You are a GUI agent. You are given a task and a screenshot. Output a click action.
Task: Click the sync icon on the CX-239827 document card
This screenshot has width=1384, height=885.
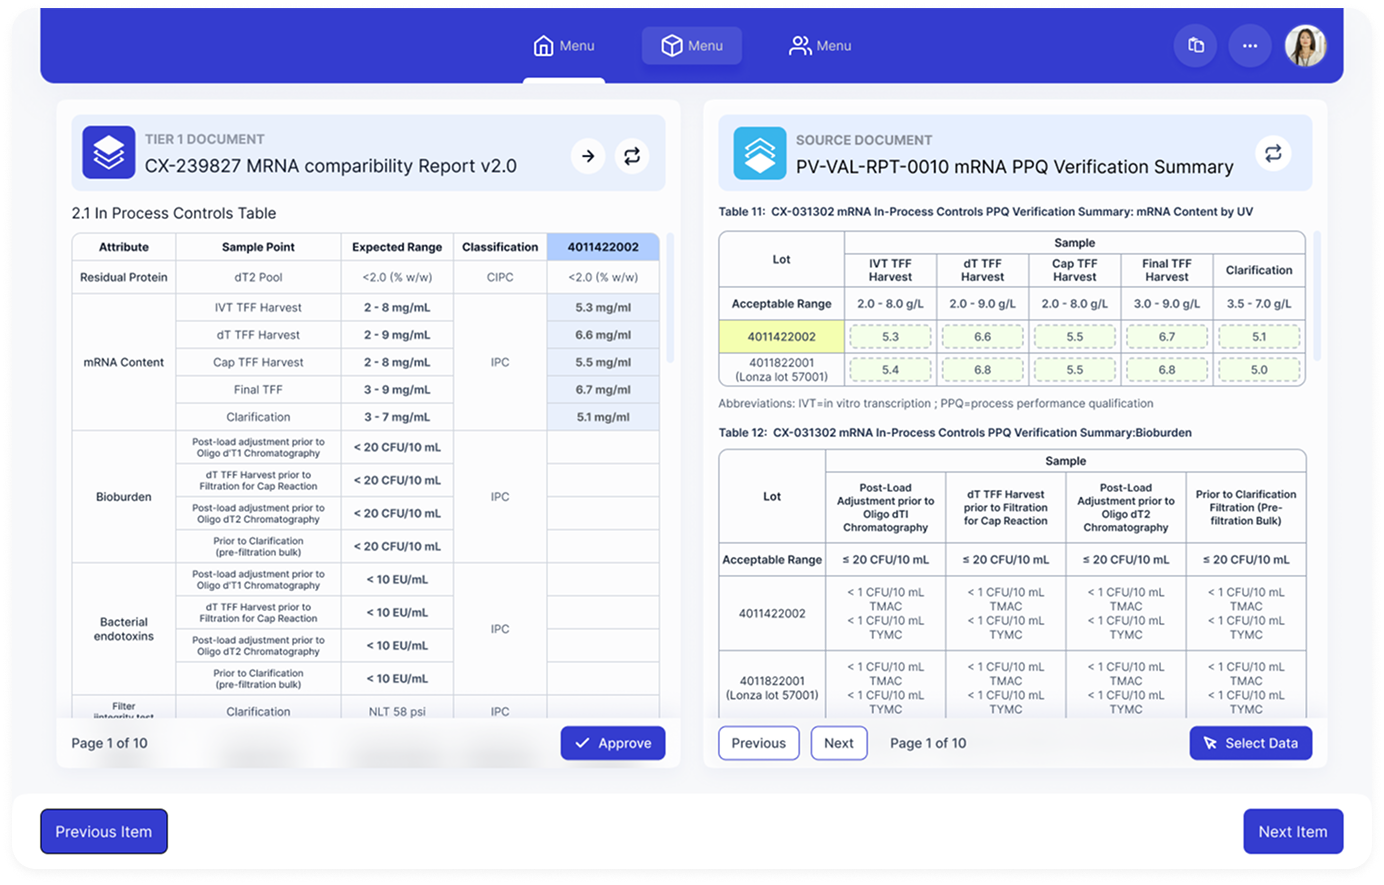[631, 156]
